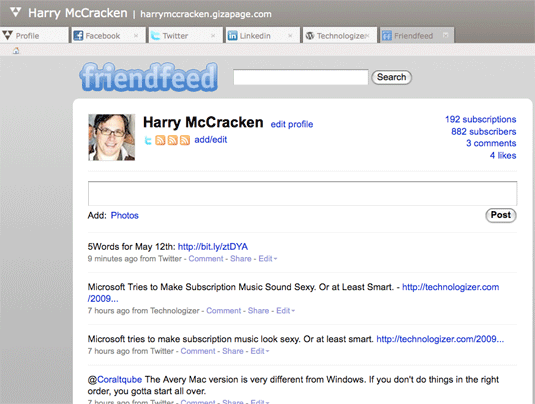Image resolution: width=535 pixels, height=404 pixels.
Task: Click the friendfeed logo
Action: (149, 77)
